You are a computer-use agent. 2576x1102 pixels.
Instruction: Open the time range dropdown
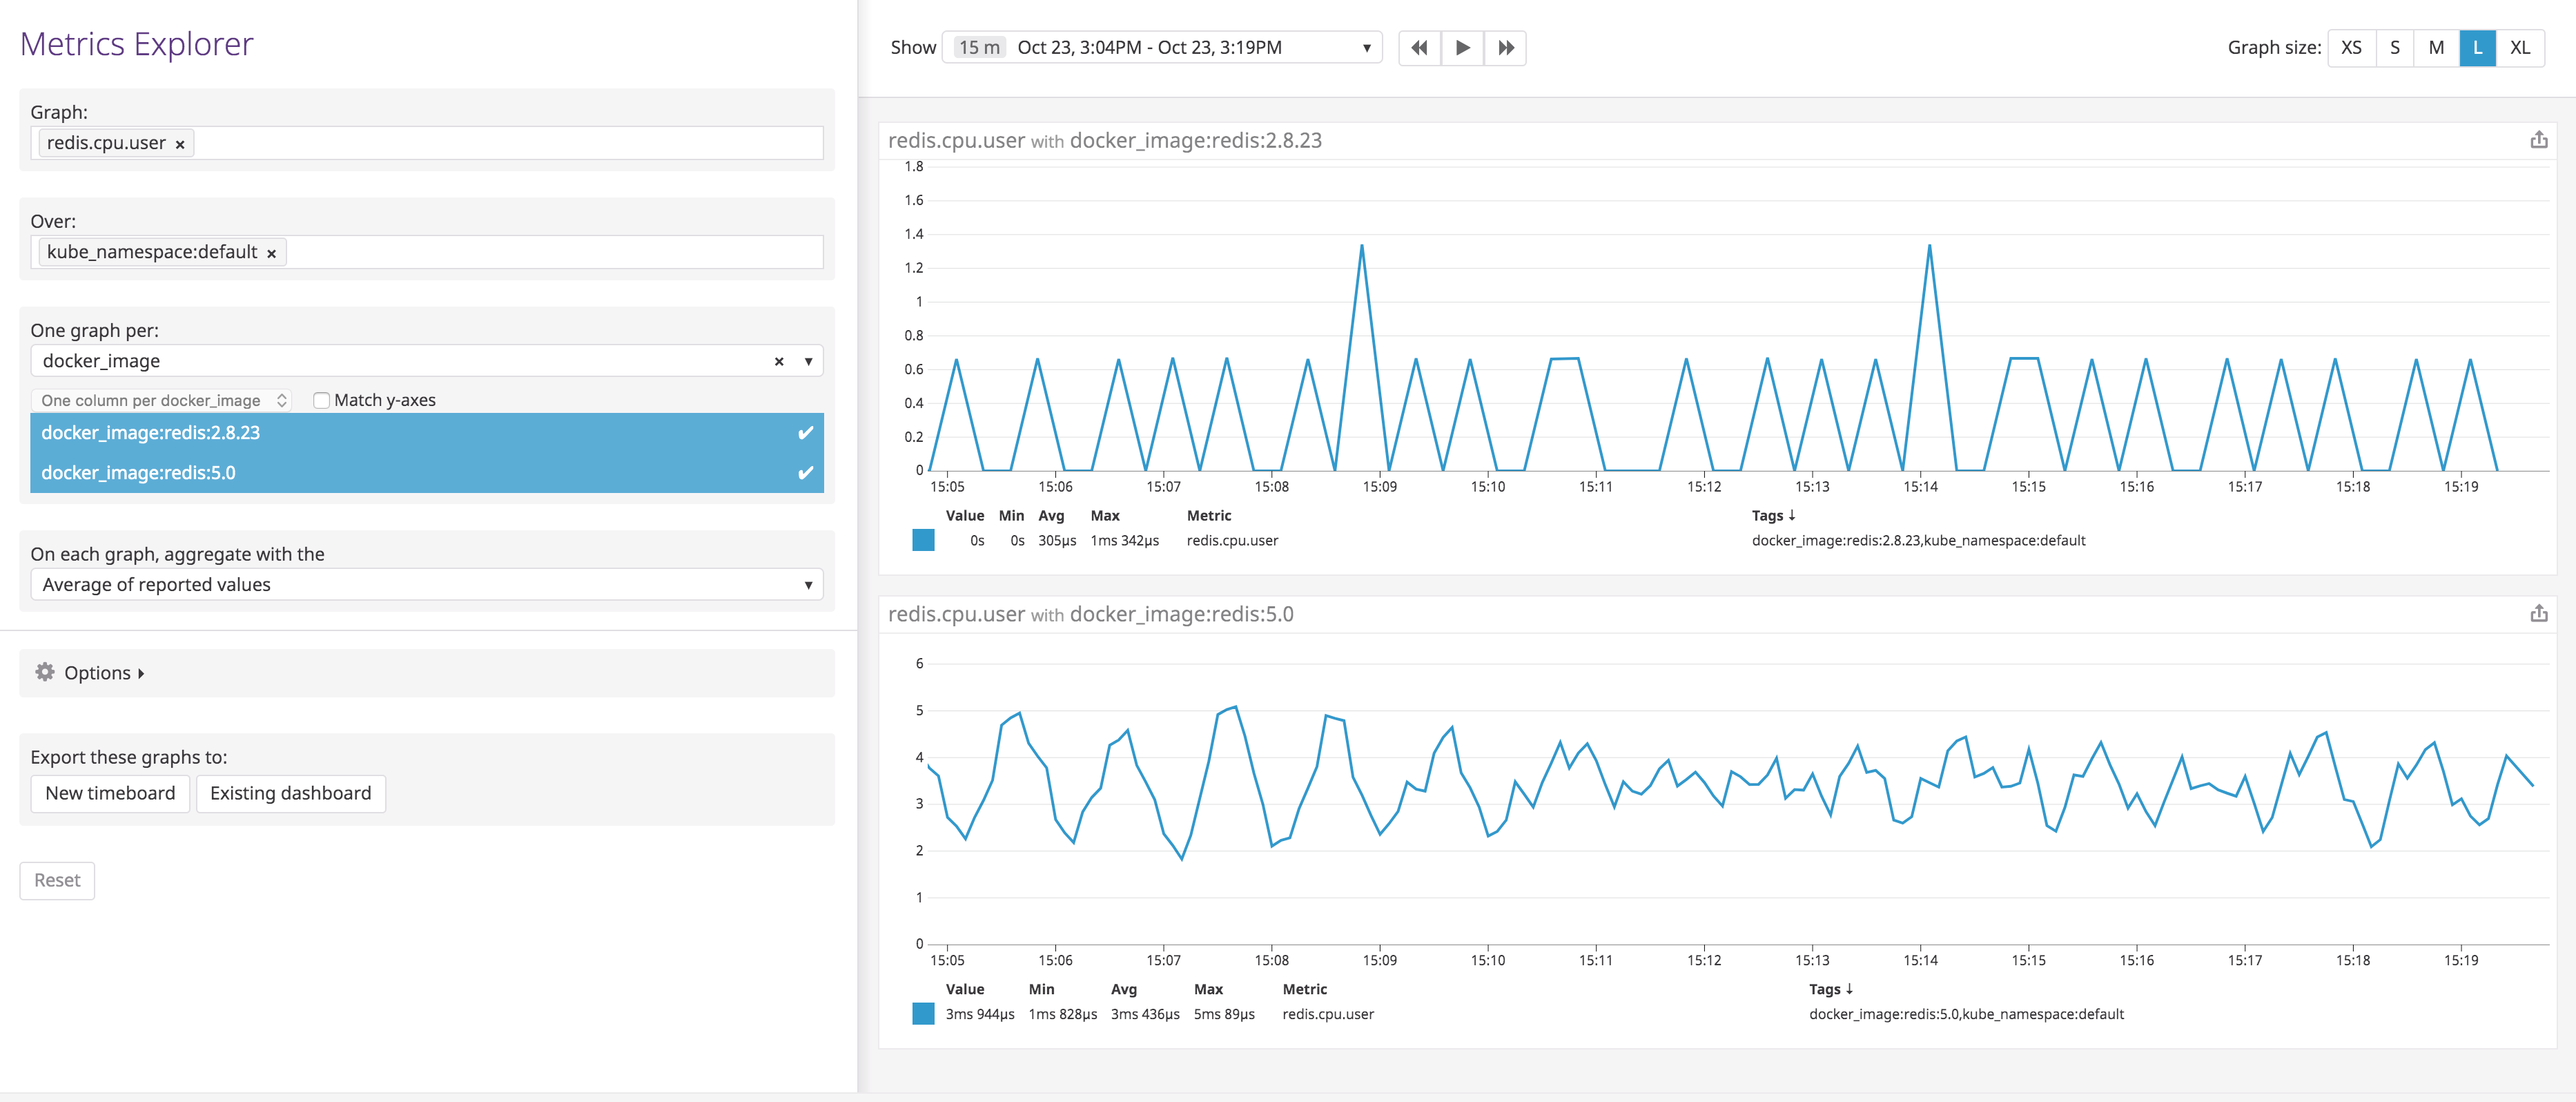click(1366, 47)
